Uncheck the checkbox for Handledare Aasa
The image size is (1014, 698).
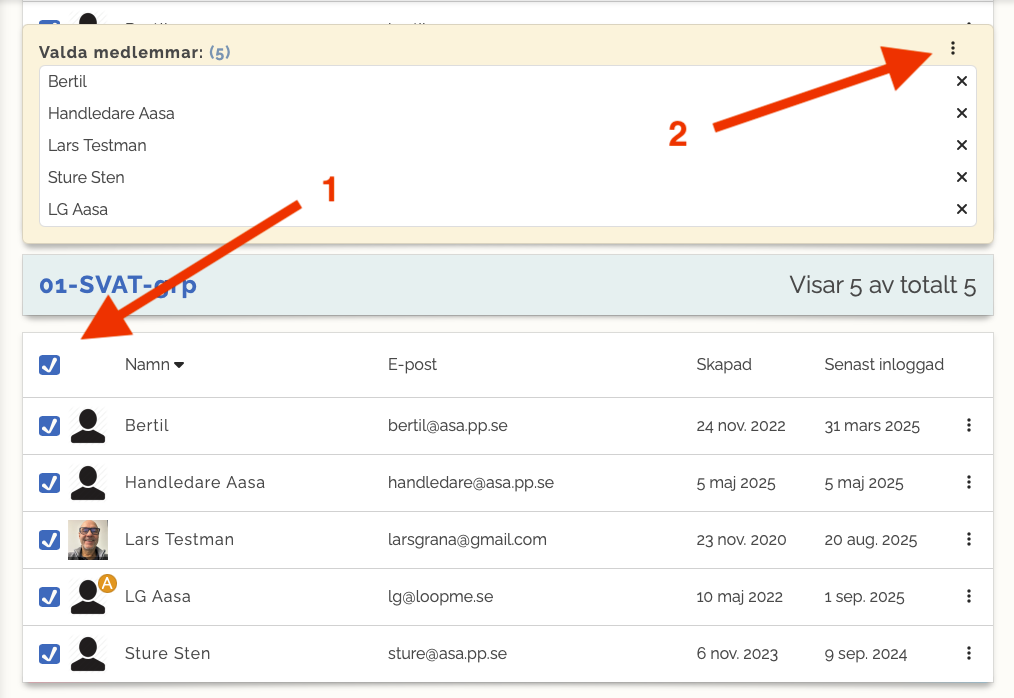click(x=50, y=483)
